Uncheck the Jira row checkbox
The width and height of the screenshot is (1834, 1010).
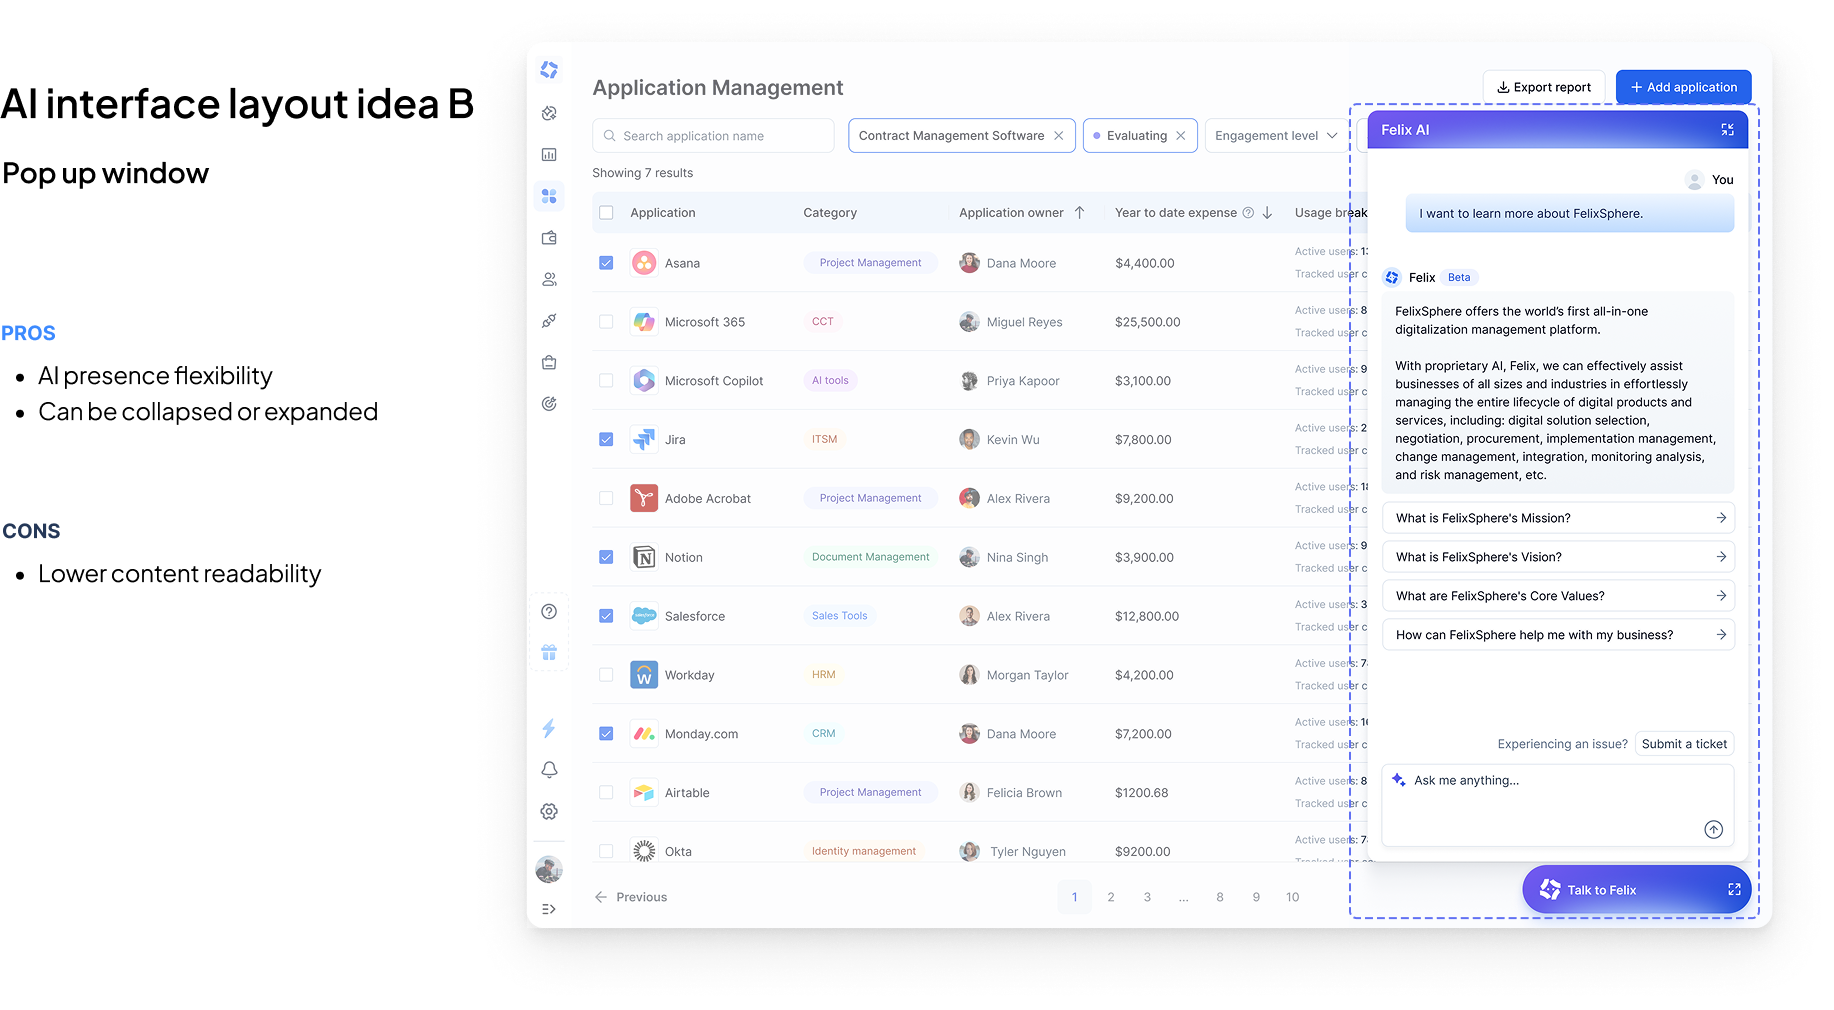tap(606, 439)
